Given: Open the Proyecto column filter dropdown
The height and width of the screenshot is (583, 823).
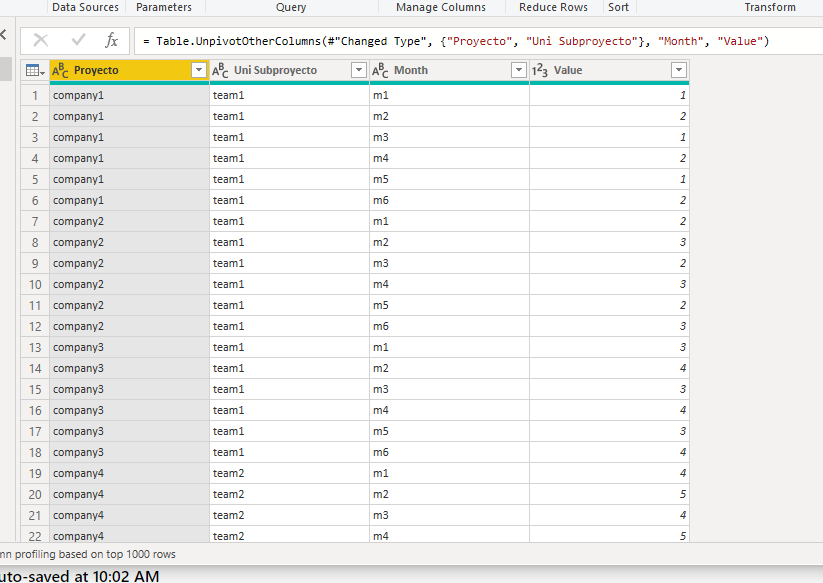Looking at the screenshot, I should tap(199, 70).
